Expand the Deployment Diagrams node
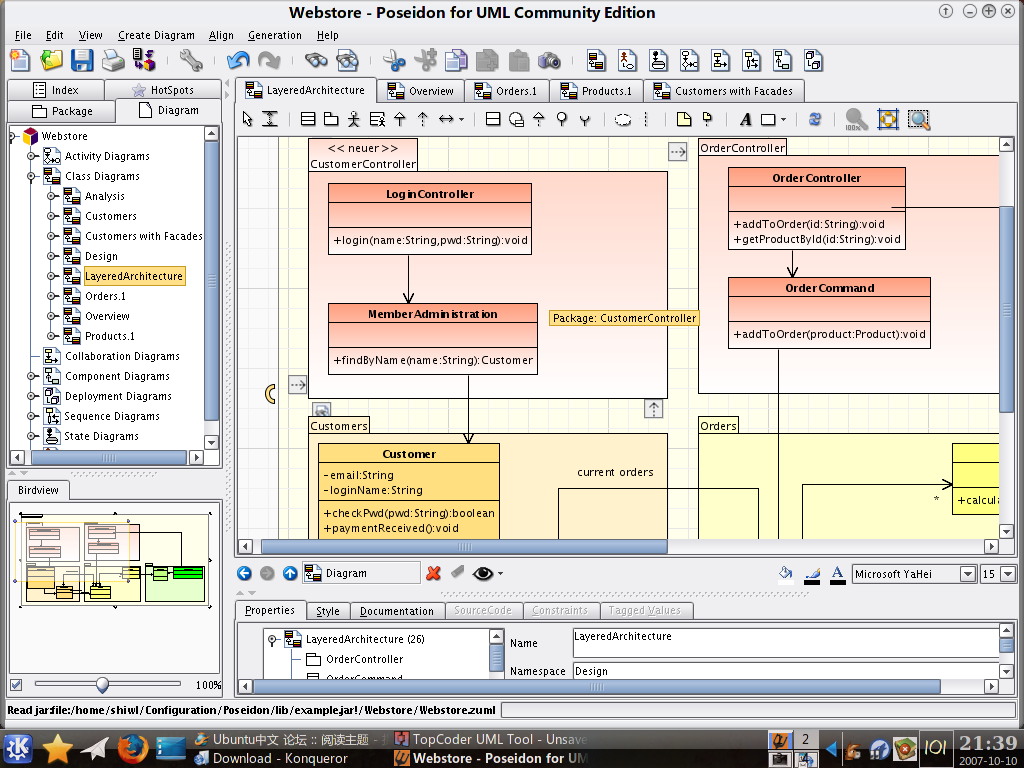This screenshot has width=1024, height=768. coord(31,396)
